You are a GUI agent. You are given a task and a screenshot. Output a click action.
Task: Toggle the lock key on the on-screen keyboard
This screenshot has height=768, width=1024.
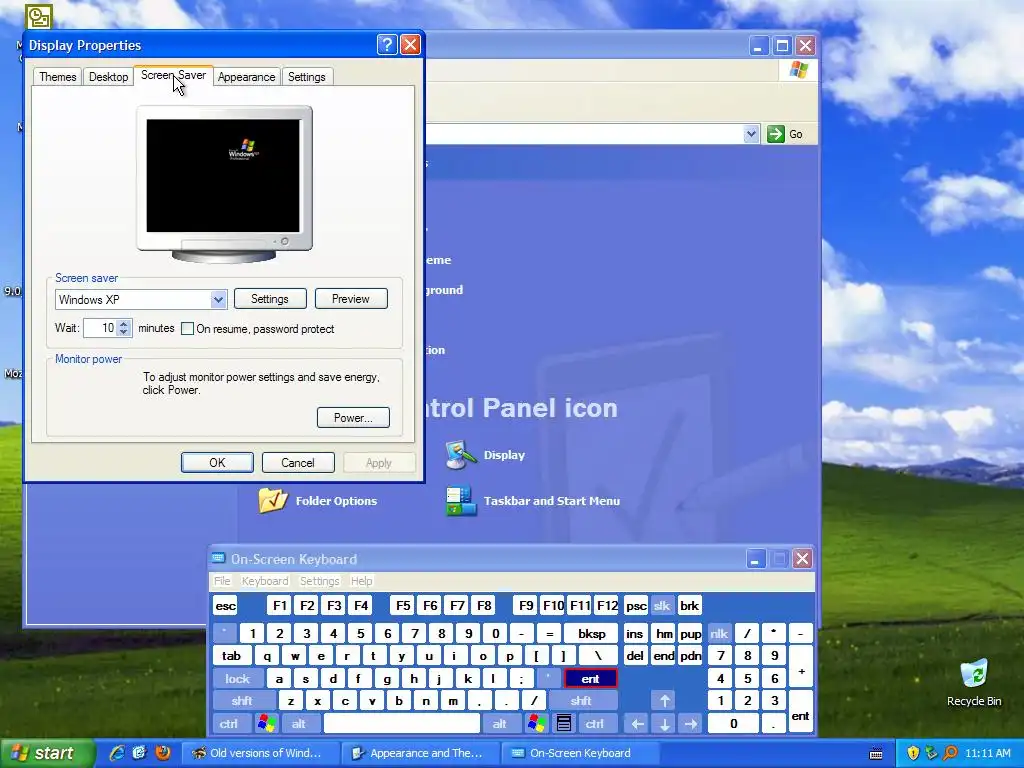[x=238, y=679]
